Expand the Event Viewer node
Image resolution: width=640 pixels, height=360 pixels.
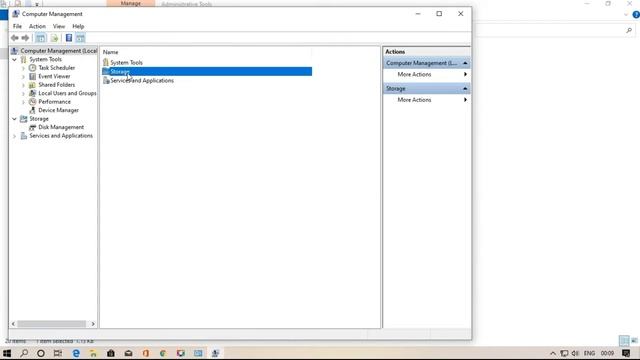23,77
